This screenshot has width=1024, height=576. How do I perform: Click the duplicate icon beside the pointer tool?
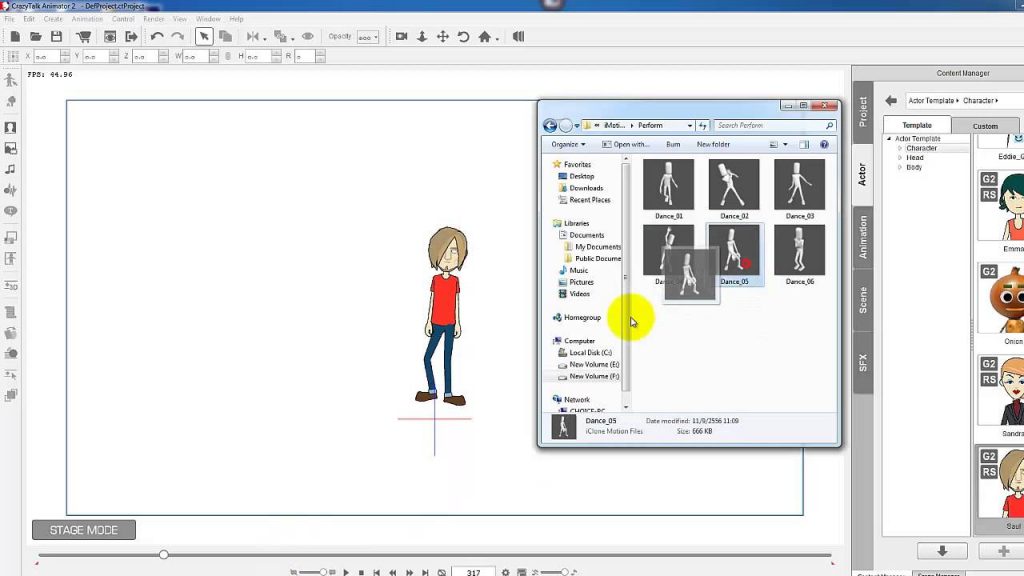tap(225, 37)
